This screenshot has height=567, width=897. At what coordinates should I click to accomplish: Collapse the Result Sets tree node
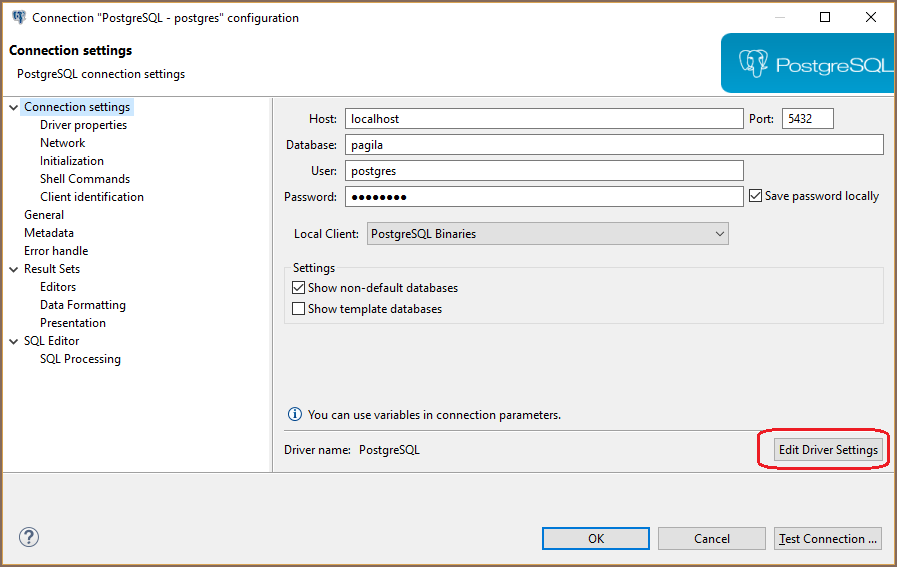(x=13, y=269)
